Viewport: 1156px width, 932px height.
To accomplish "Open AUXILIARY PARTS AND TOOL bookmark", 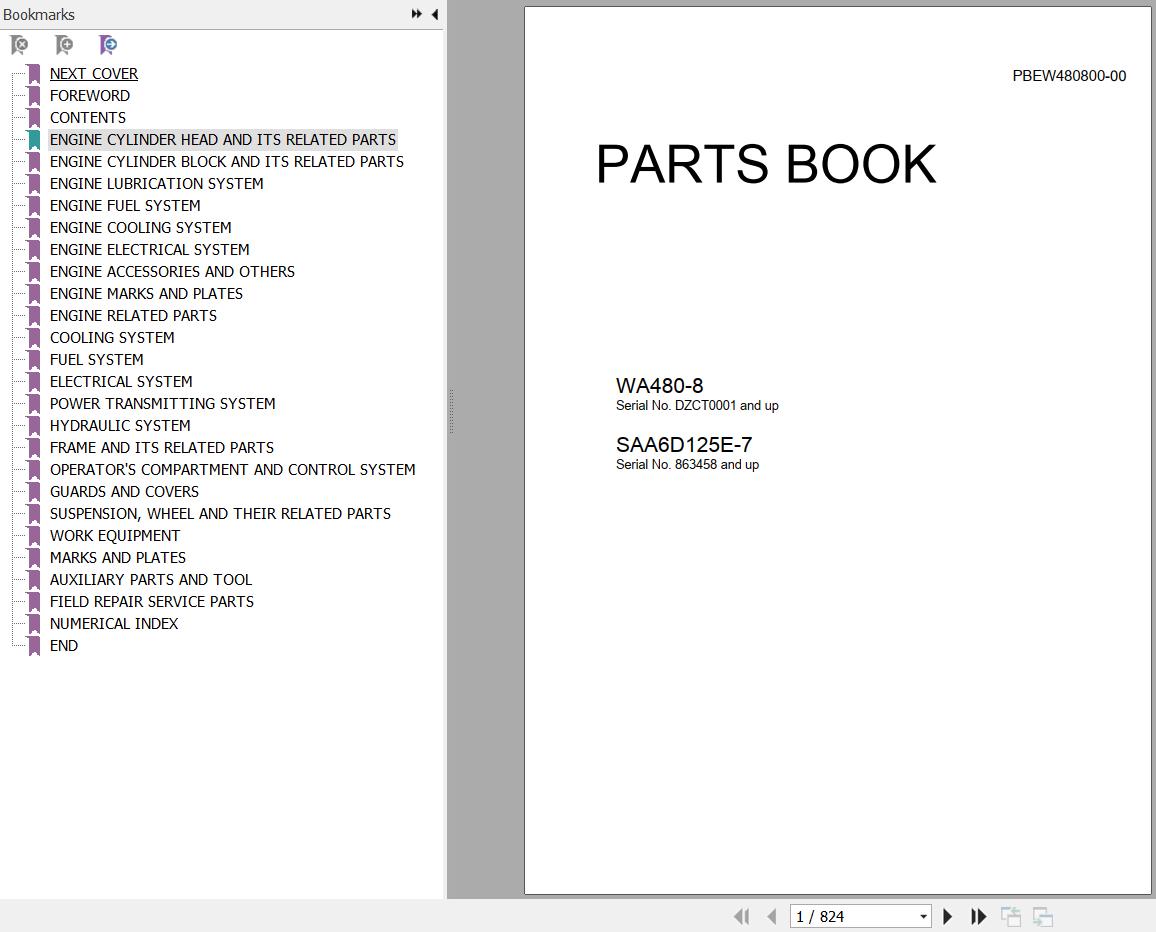I will (x=151, y=580).
